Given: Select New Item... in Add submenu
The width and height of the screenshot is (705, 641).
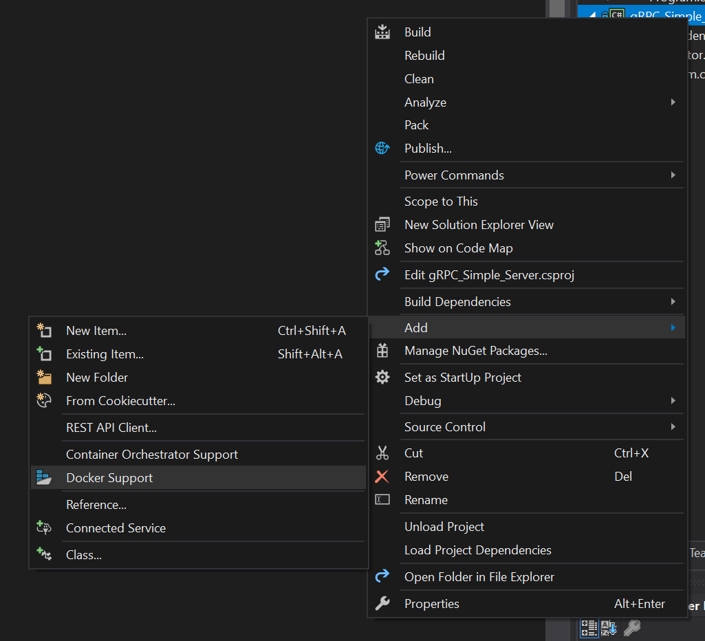Looking at the screenshot, I should tap(96, 331).
